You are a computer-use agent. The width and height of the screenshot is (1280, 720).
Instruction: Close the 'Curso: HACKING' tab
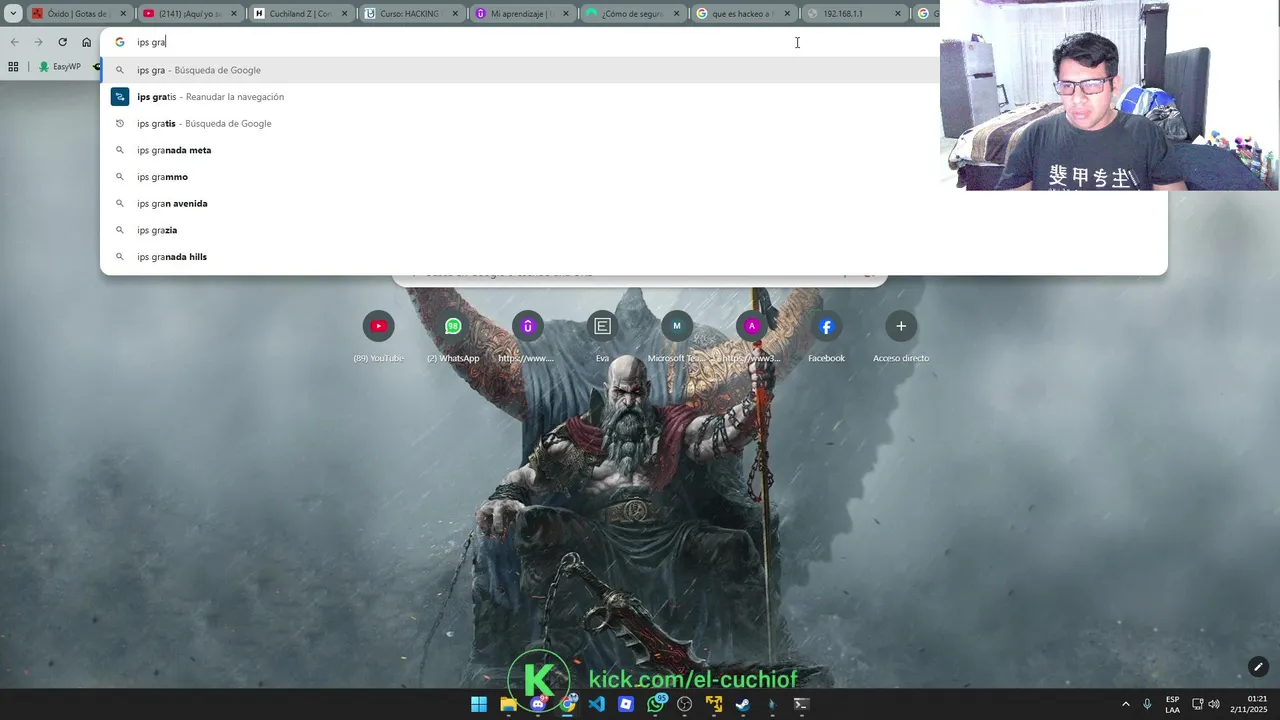[456, 14]
